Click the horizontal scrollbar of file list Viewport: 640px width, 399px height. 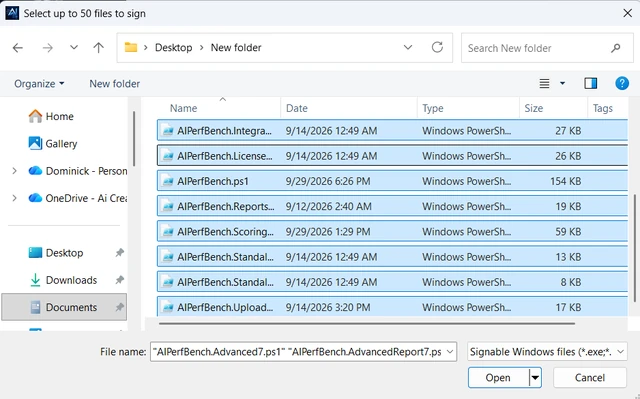[x=367, y=324]
